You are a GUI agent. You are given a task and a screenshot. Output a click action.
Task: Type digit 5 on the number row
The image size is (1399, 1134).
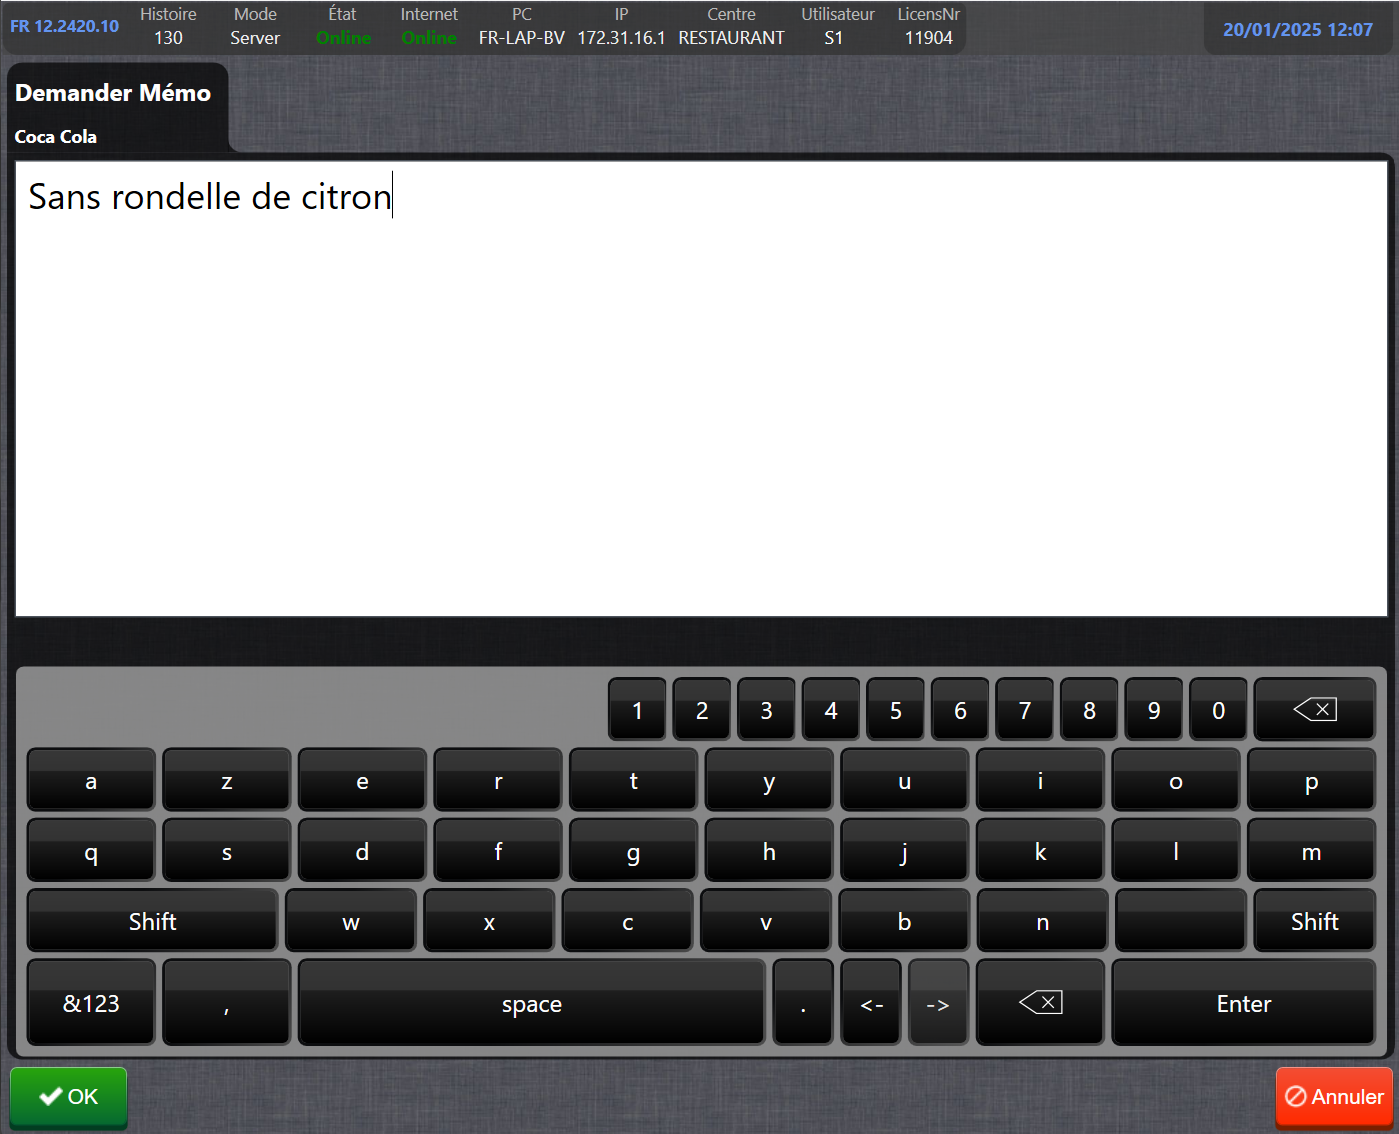point(895,710)
